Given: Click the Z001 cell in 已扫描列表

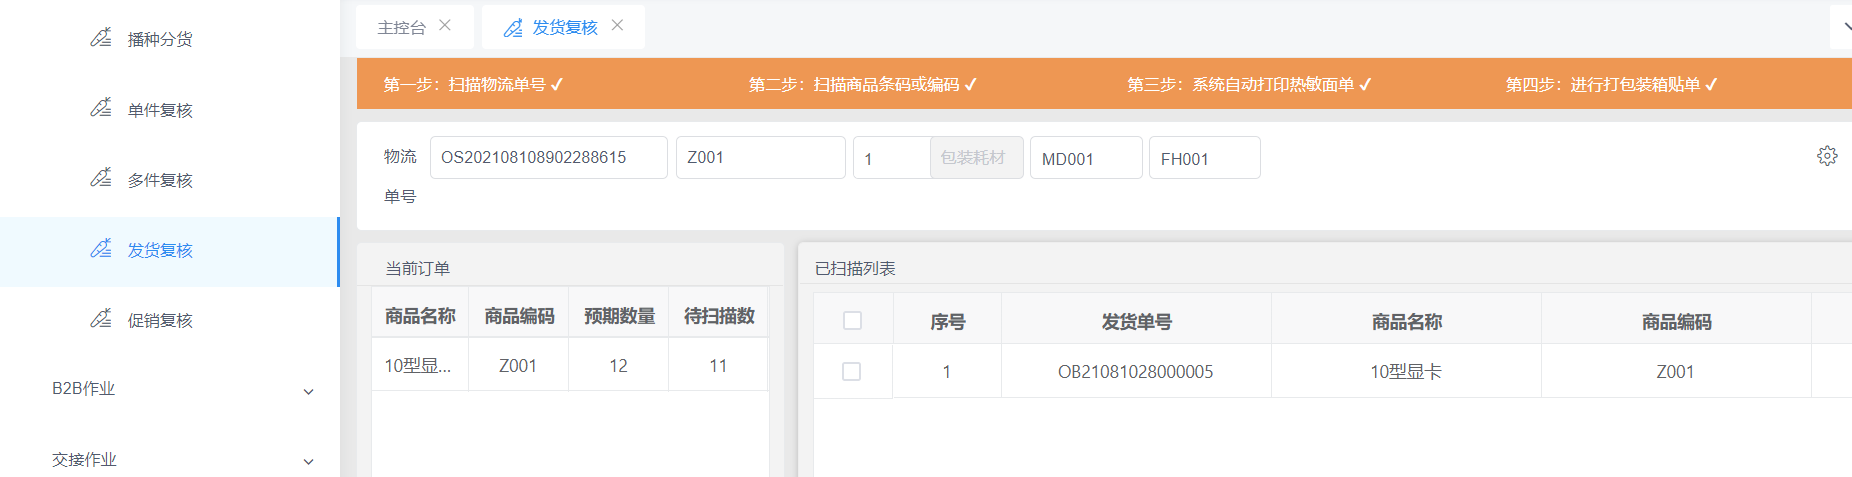Looking at the screenshot, I should (1676, 372).
